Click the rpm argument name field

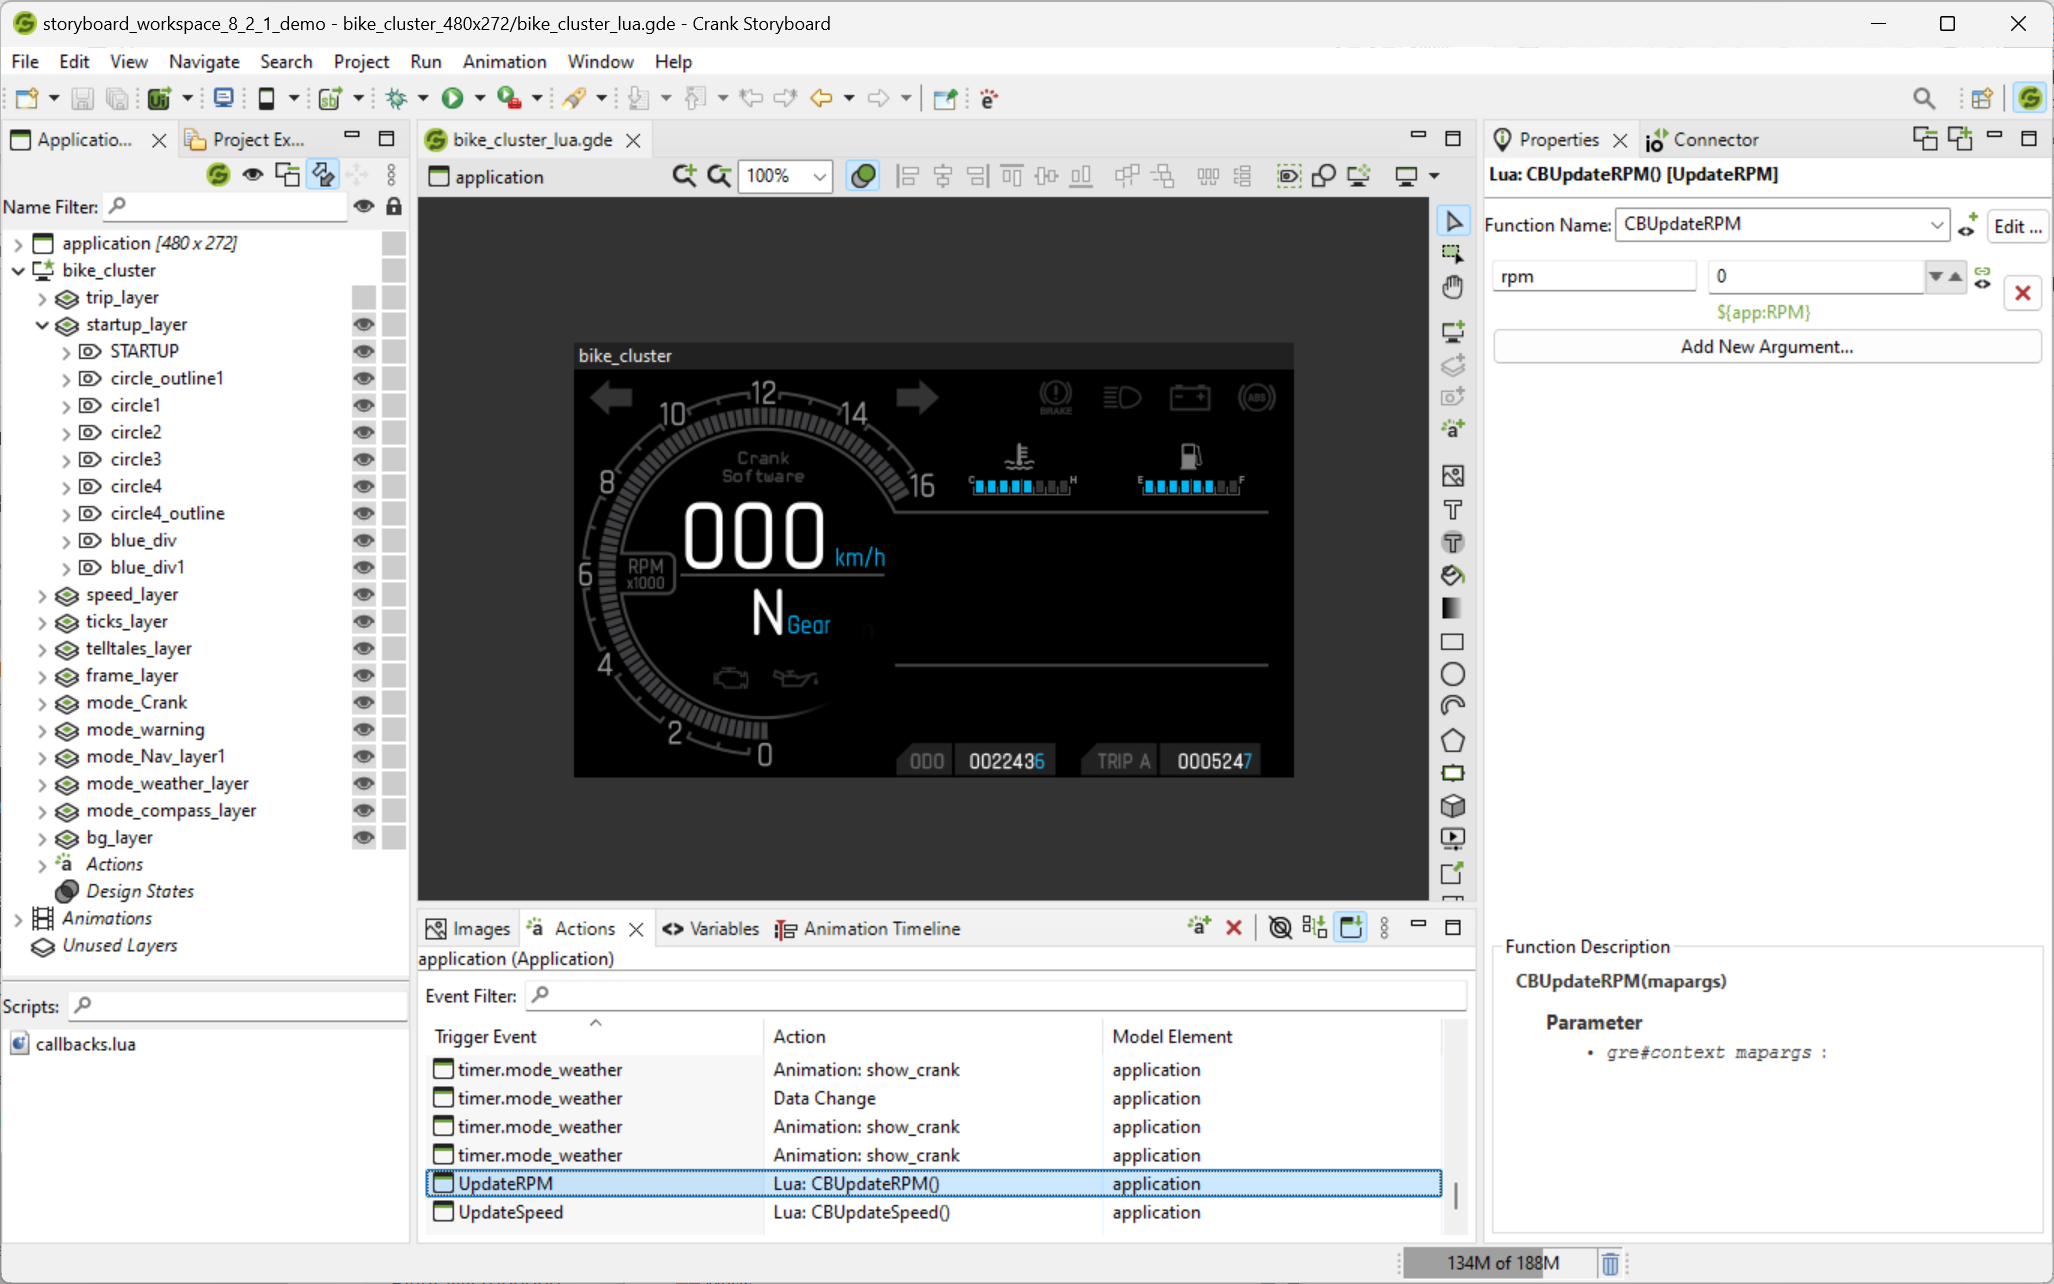coord(1594,276)
